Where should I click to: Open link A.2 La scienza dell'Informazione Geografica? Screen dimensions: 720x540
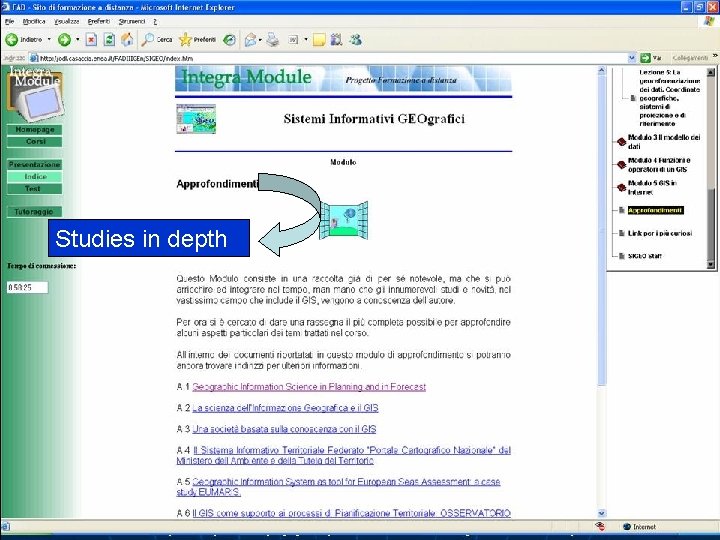click(x=285, y=408)
